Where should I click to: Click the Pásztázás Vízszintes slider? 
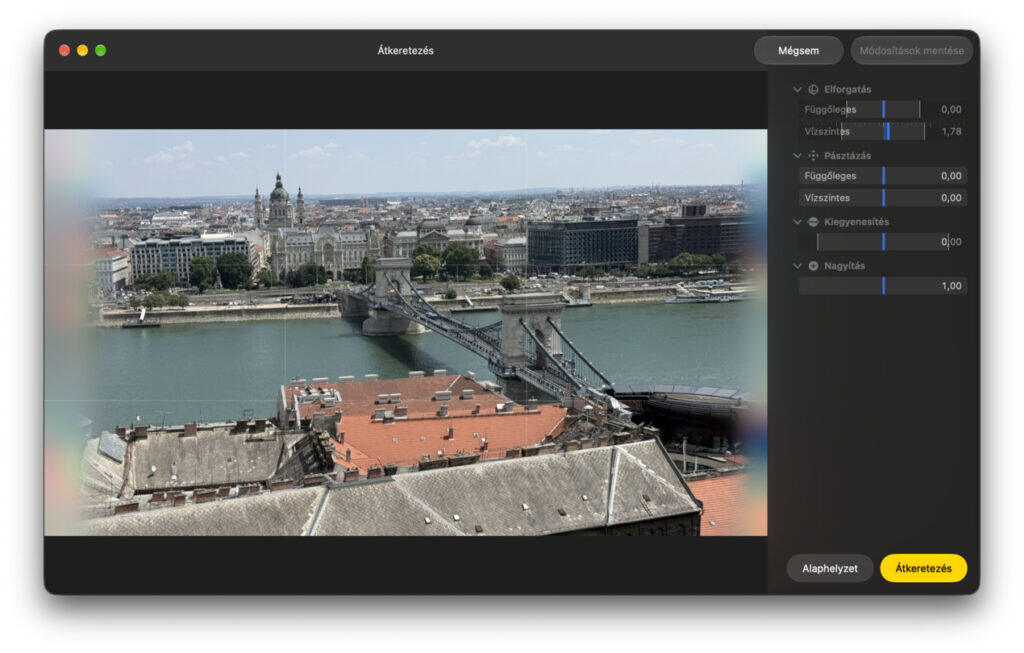[x=882, y=198]
